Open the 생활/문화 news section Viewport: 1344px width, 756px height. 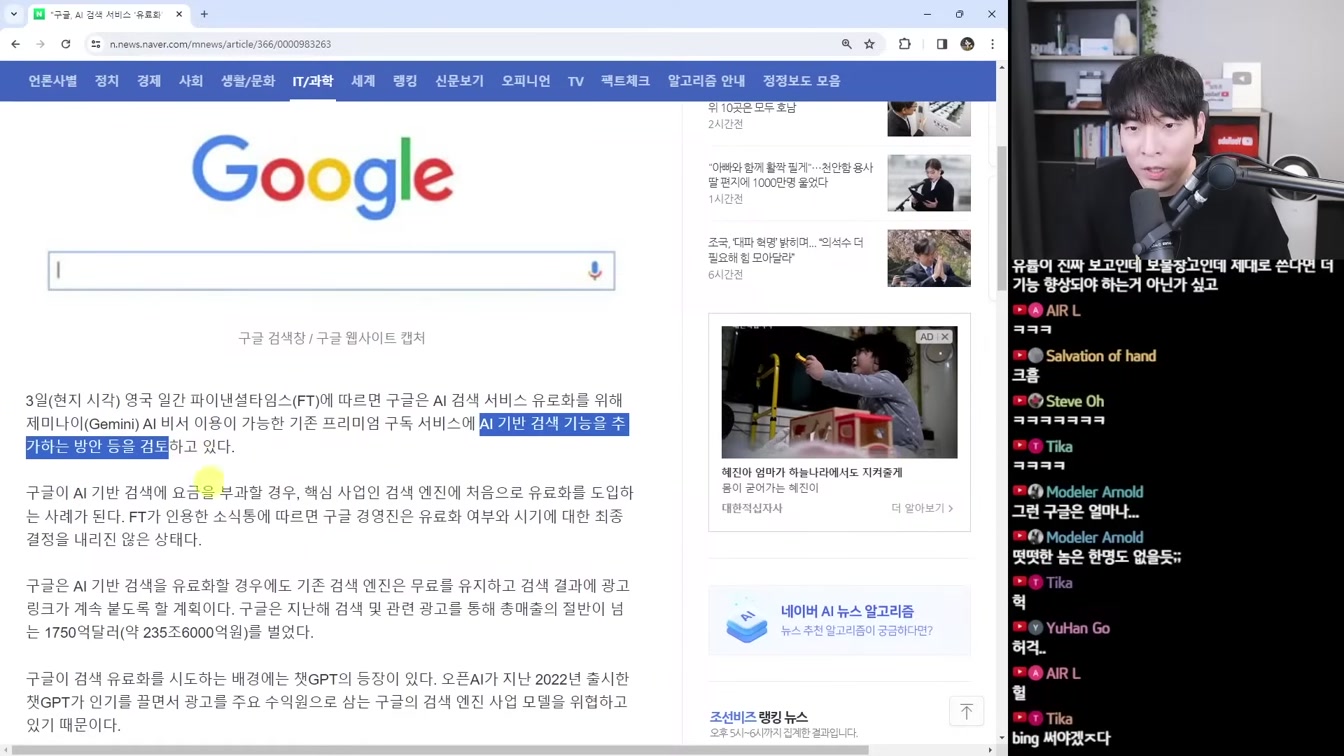(x=248, y=81)
